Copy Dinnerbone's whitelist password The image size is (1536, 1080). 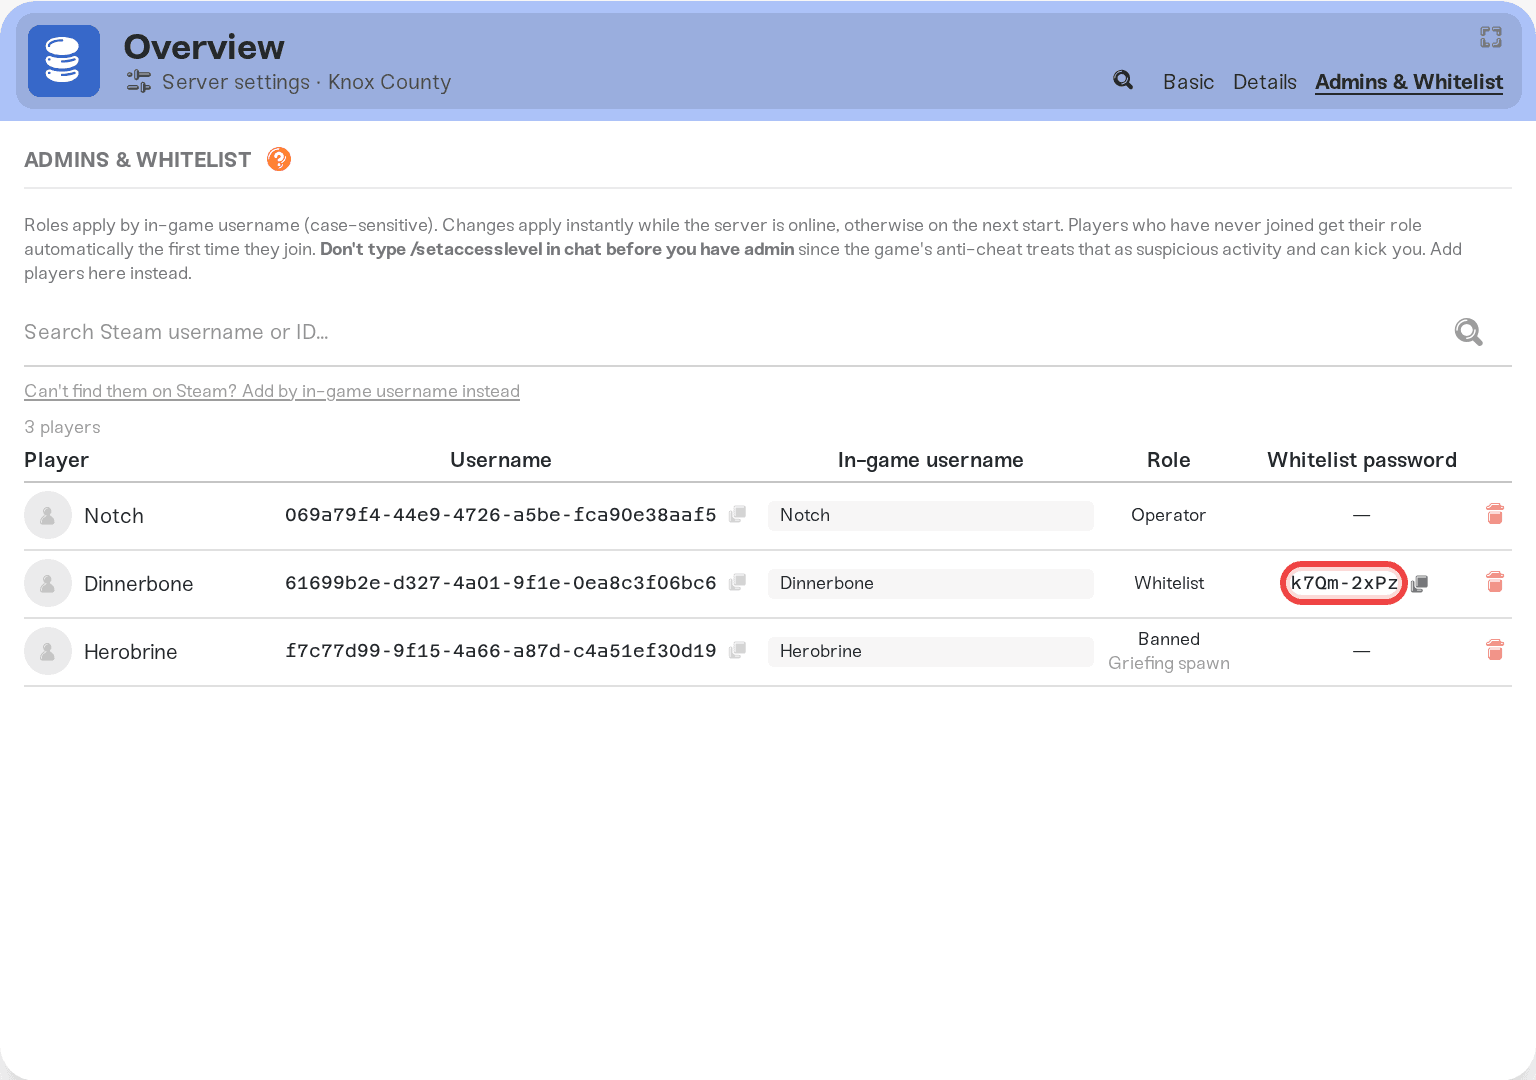click(1420, 583)
